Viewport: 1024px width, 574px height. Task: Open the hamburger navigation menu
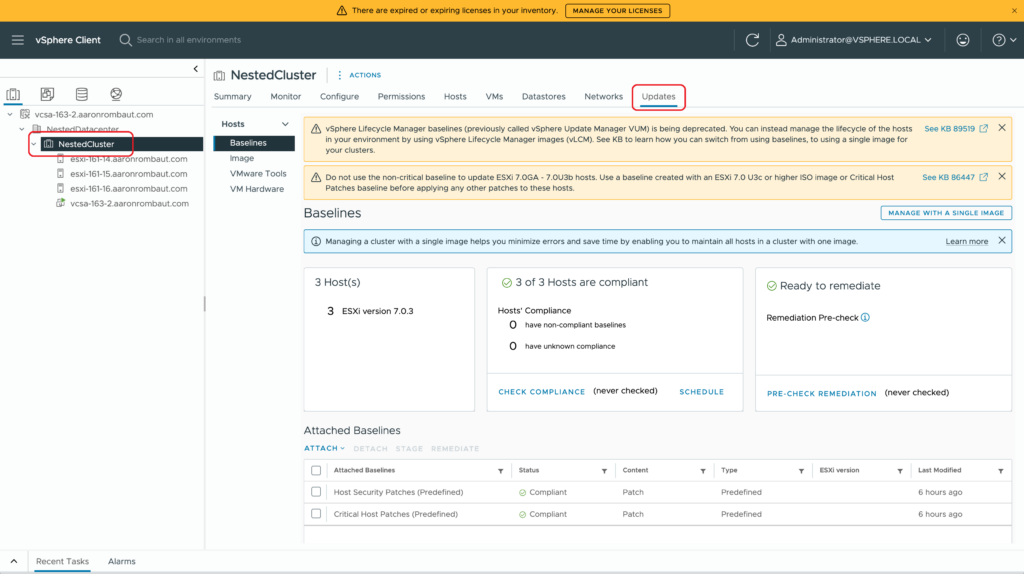click(17, 40)
